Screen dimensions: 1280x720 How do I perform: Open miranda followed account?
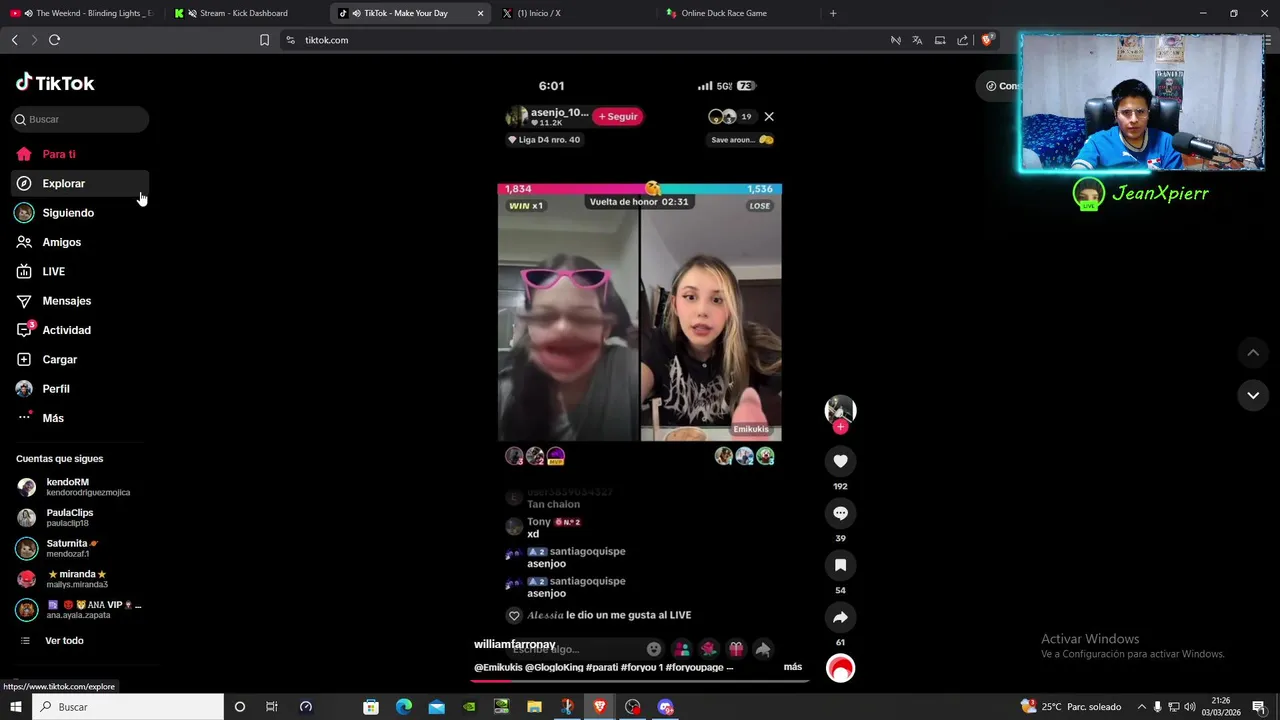[78, 579]
